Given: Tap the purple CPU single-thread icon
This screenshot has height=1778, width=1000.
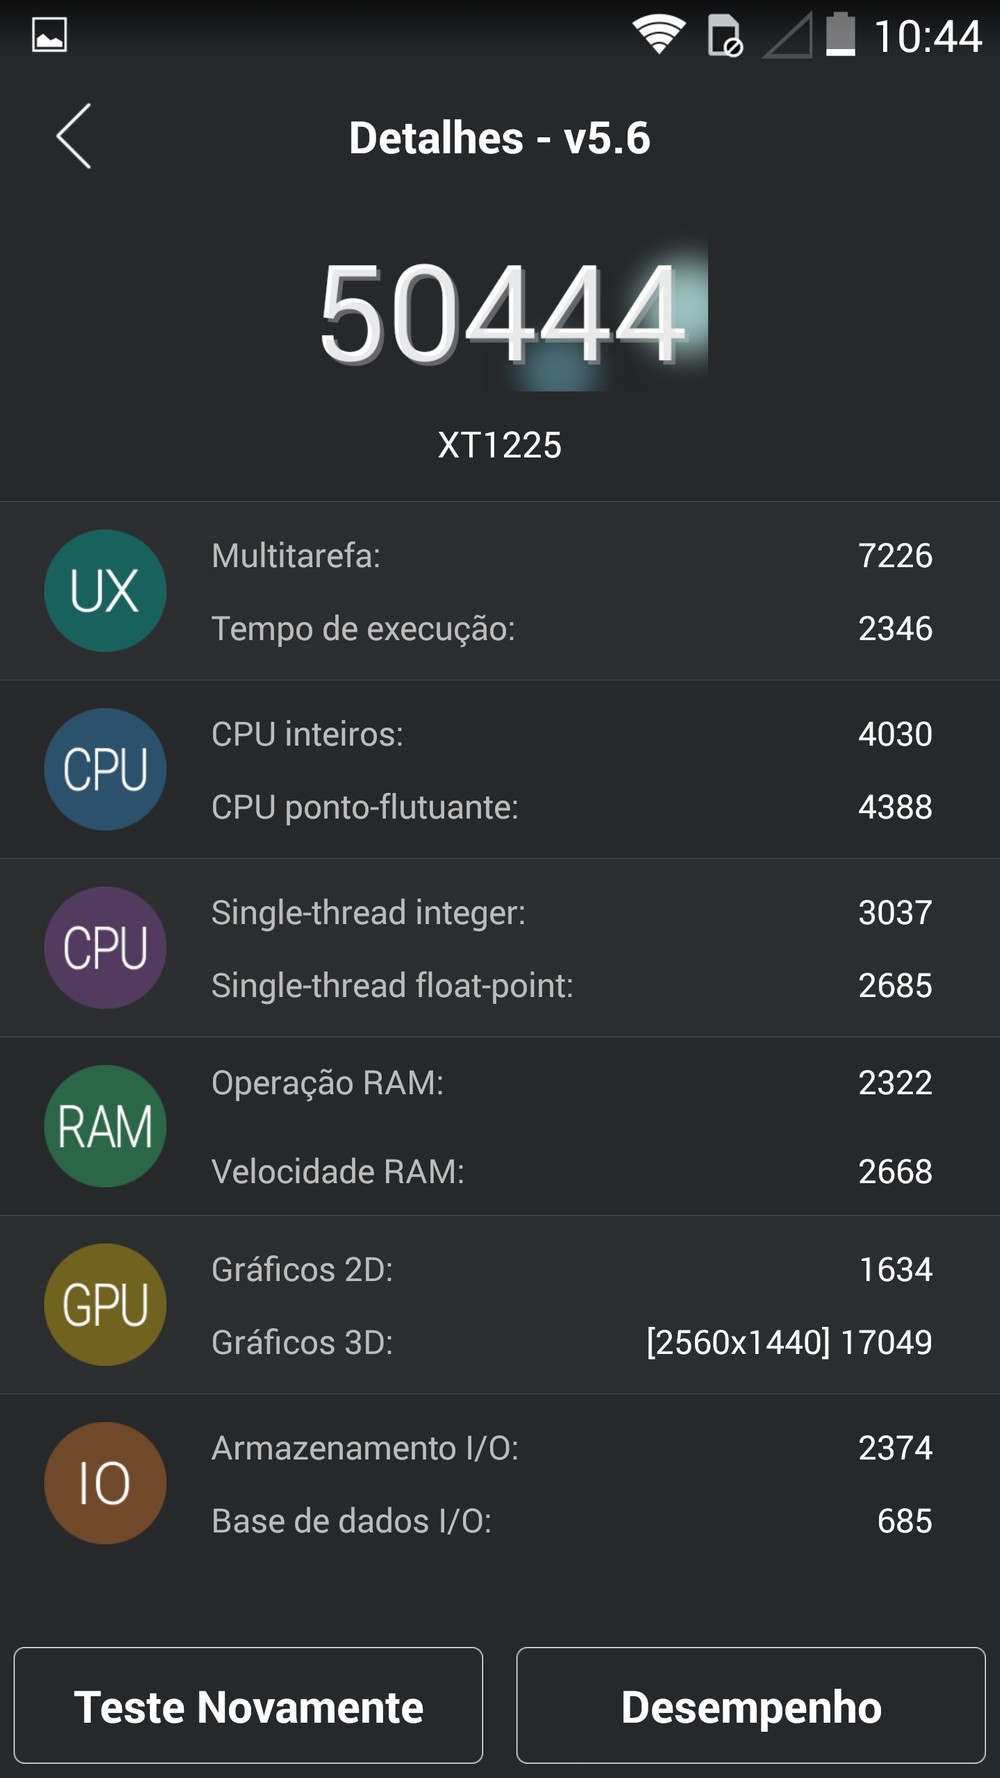Looking at the screenshot, I should (105, 947).
